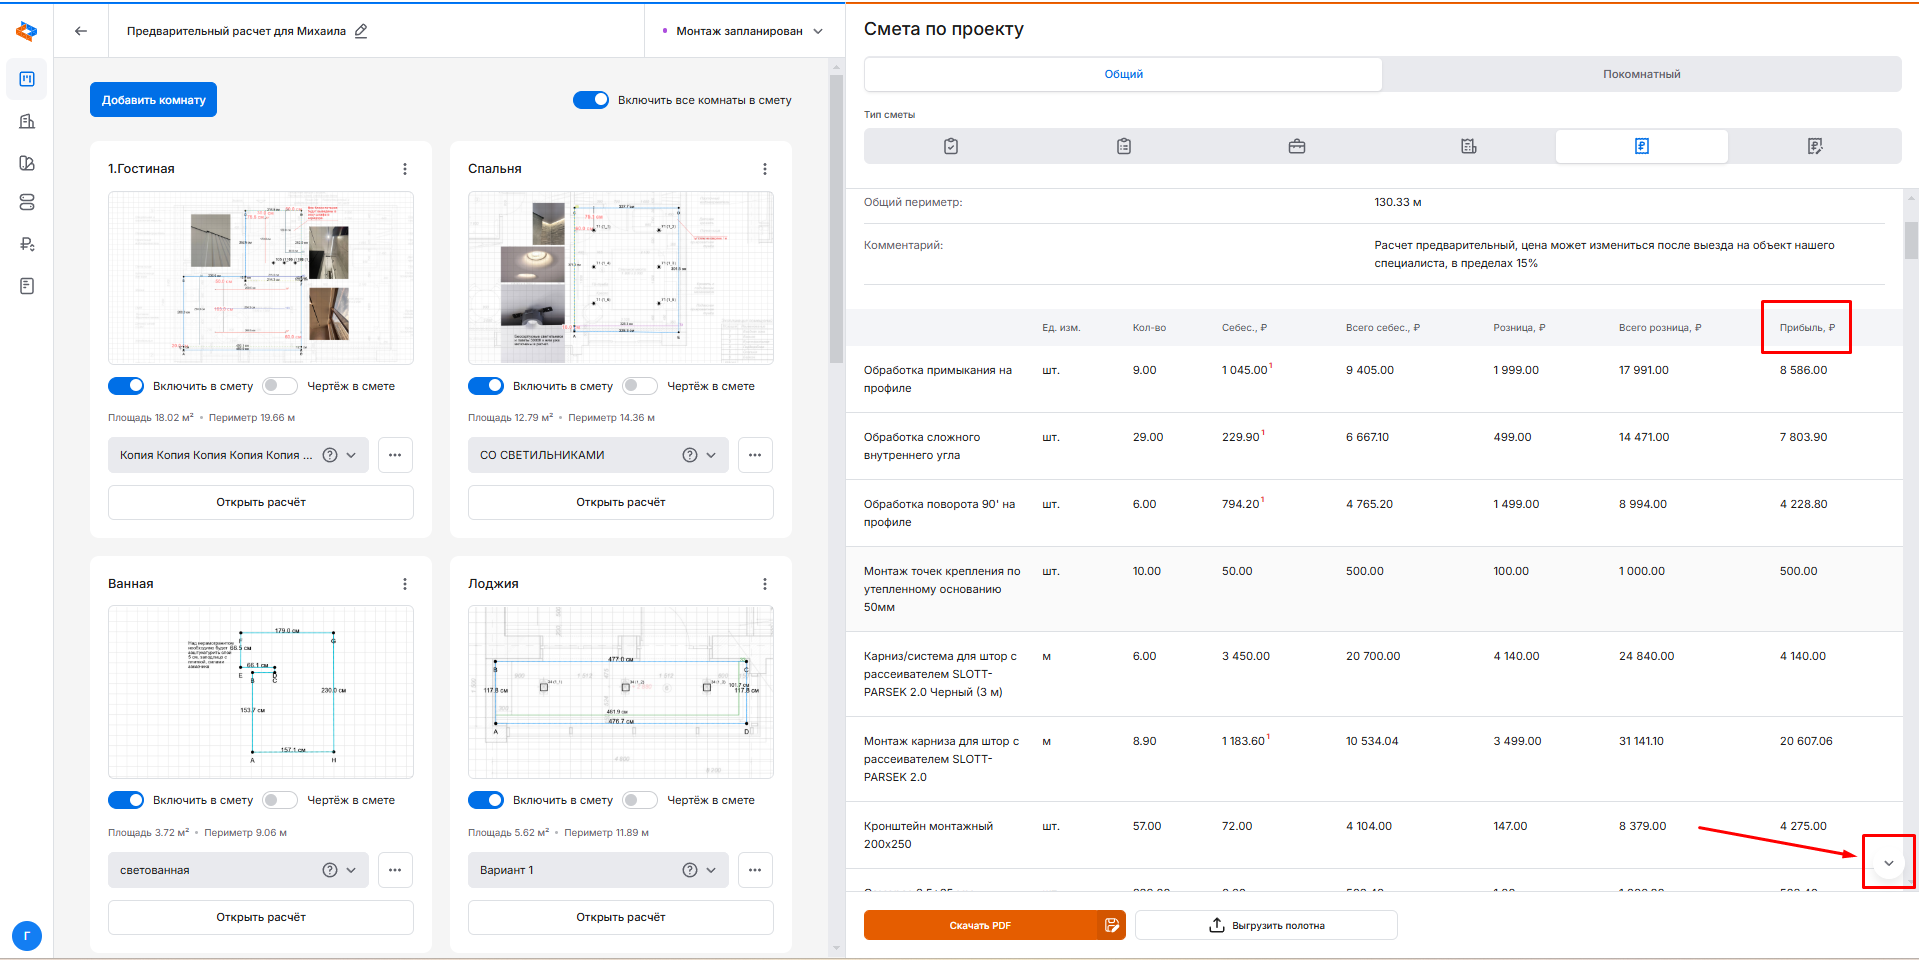1919x960 pixels.
Task: Open Монтаж запланирован status dropdown
Action: point(743,31)
